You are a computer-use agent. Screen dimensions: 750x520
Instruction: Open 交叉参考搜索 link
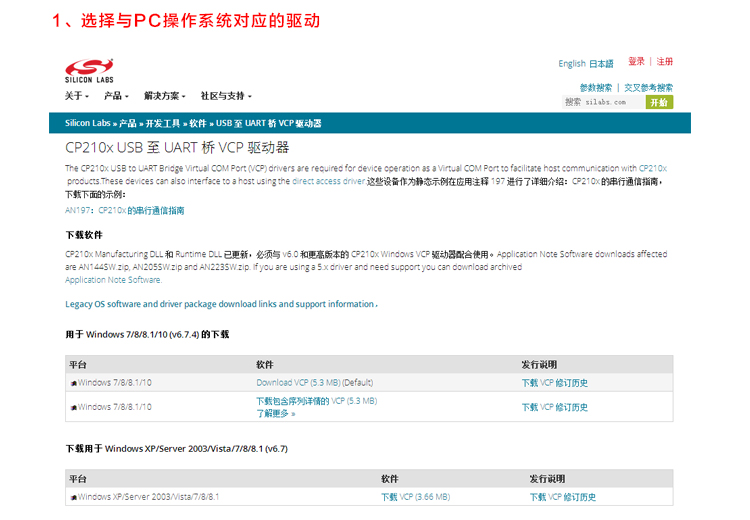648,88
